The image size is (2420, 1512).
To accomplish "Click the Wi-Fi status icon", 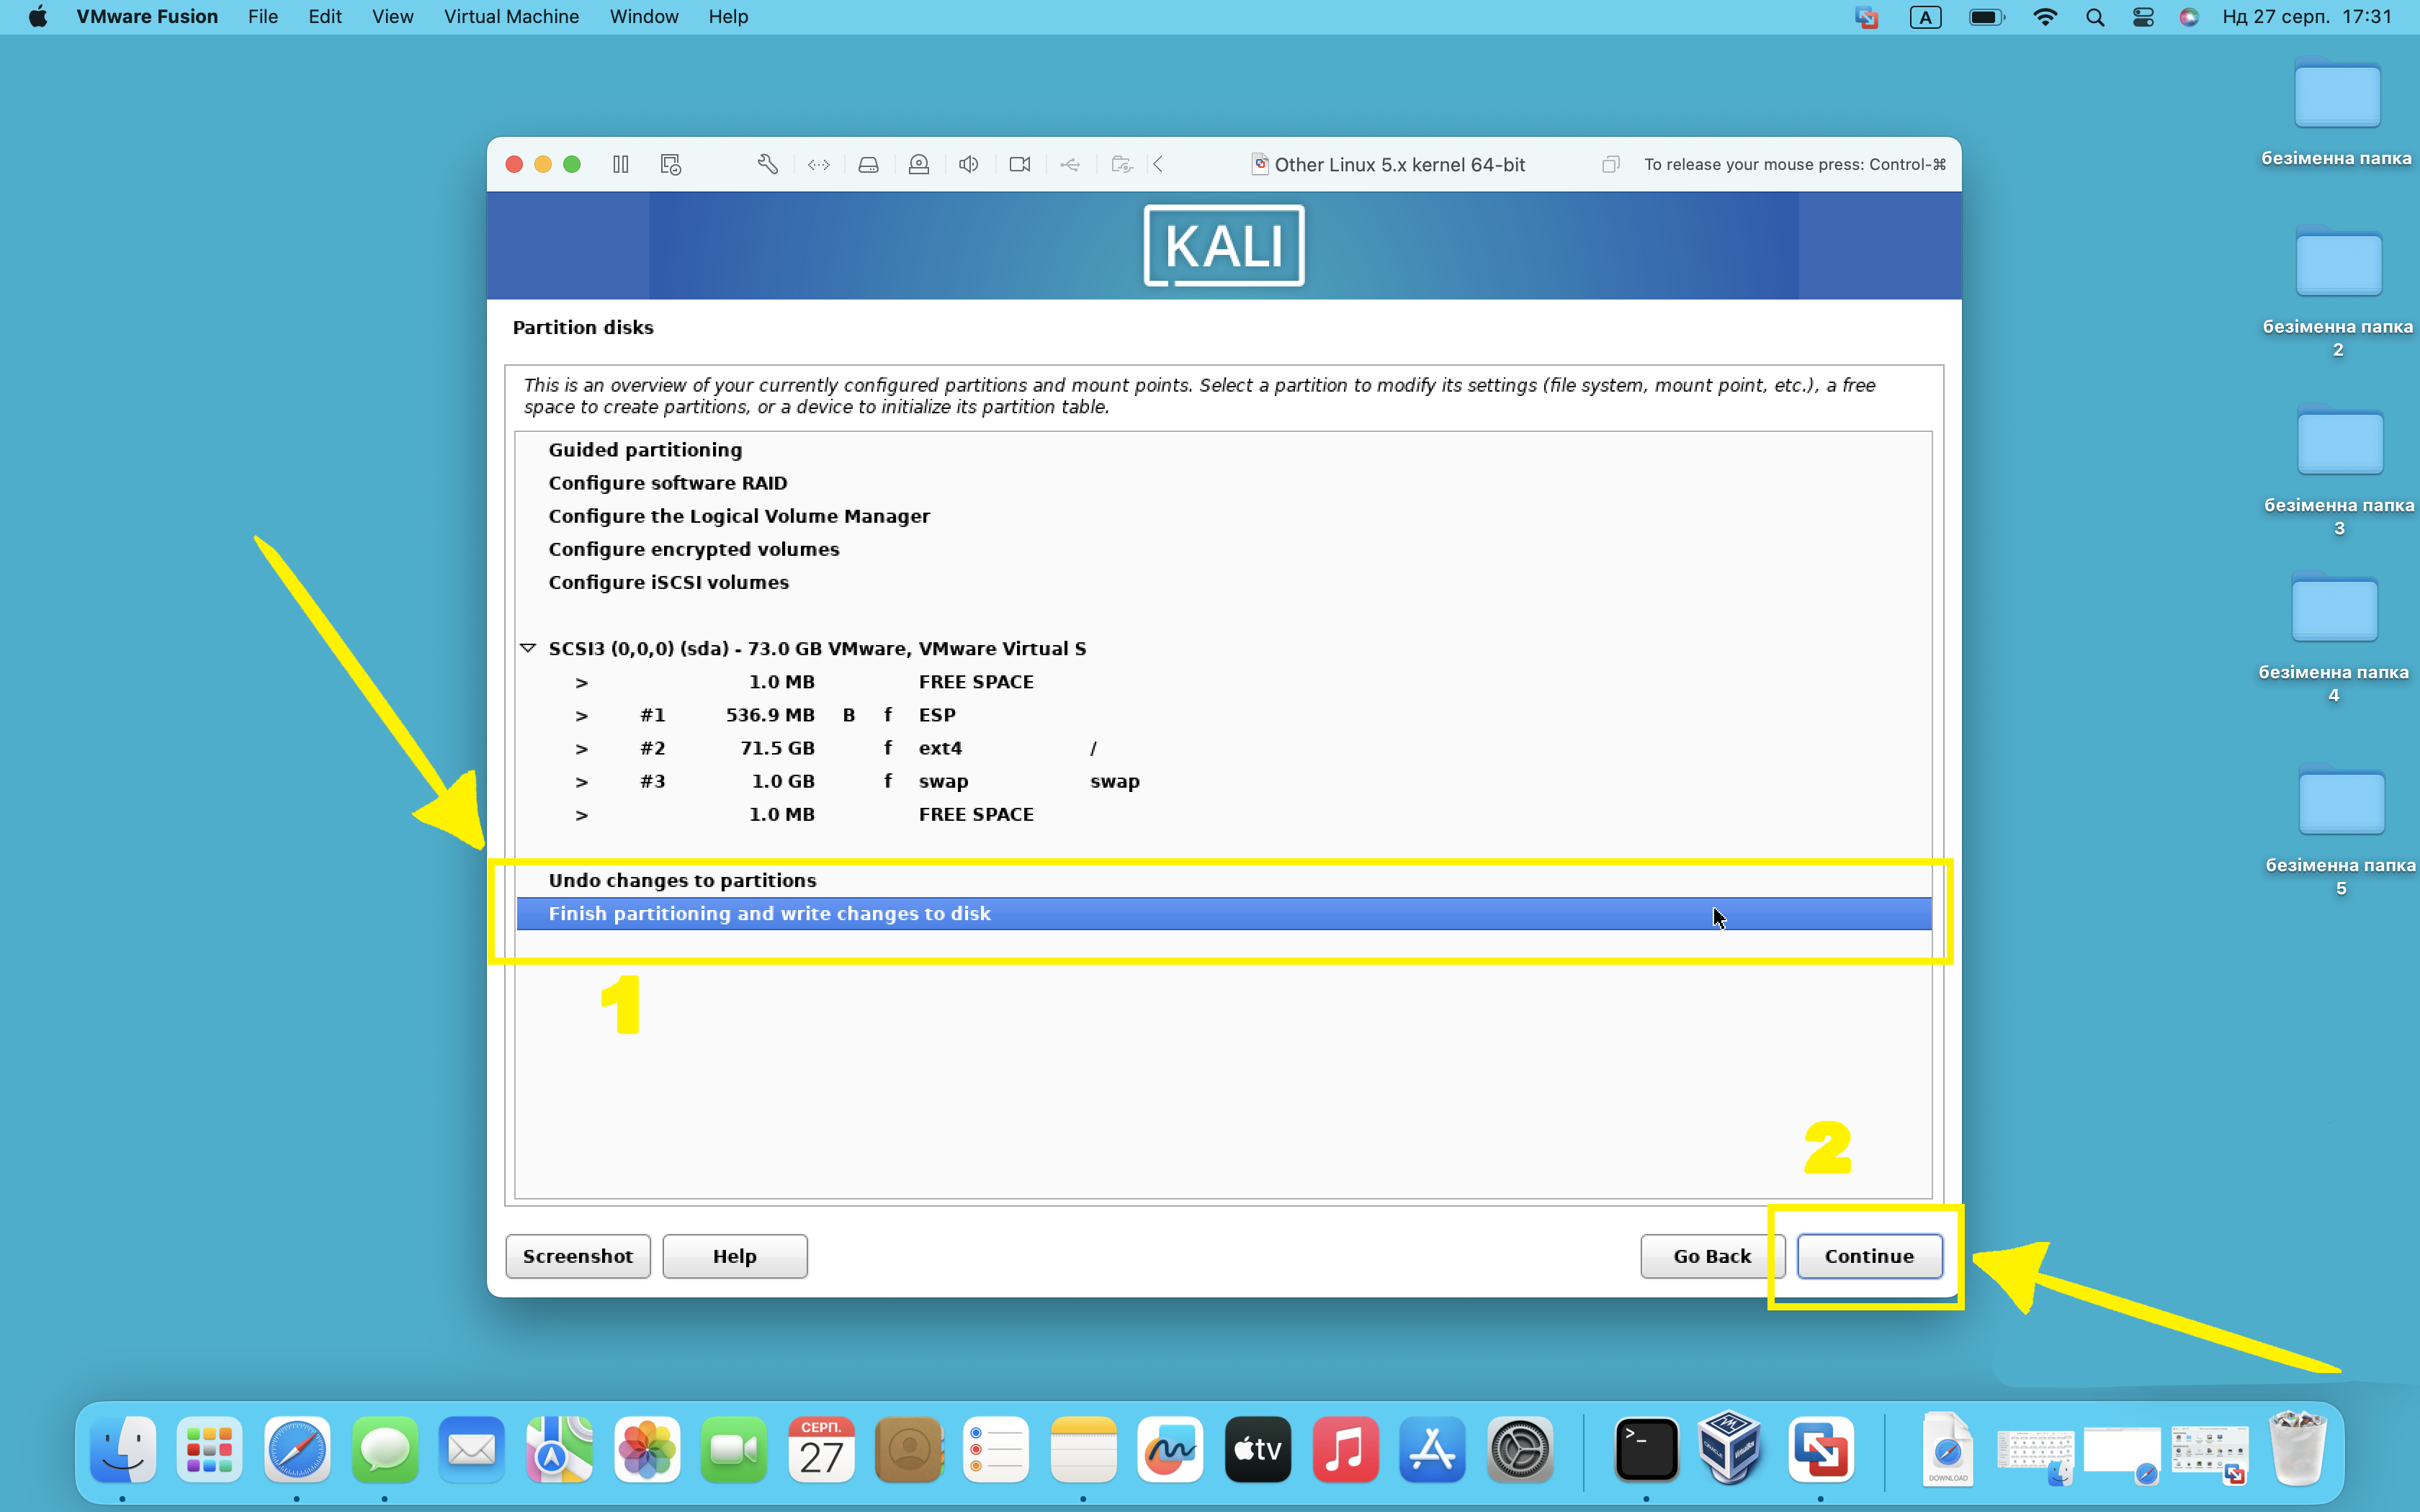I will pos(2045,17).
